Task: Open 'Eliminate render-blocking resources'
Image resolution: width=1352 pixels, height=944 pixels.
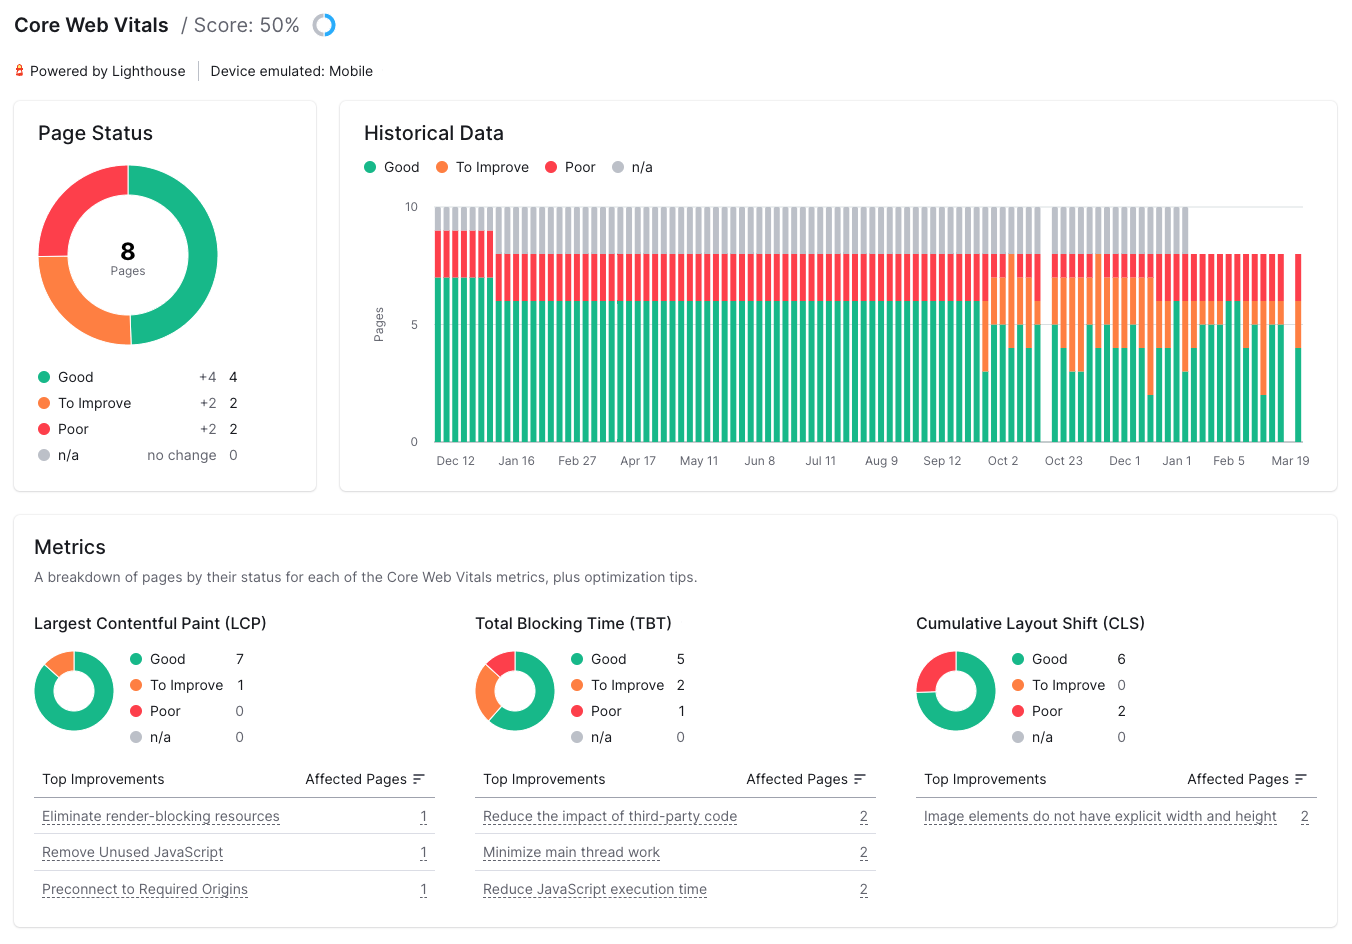Action: pos(160,816)
